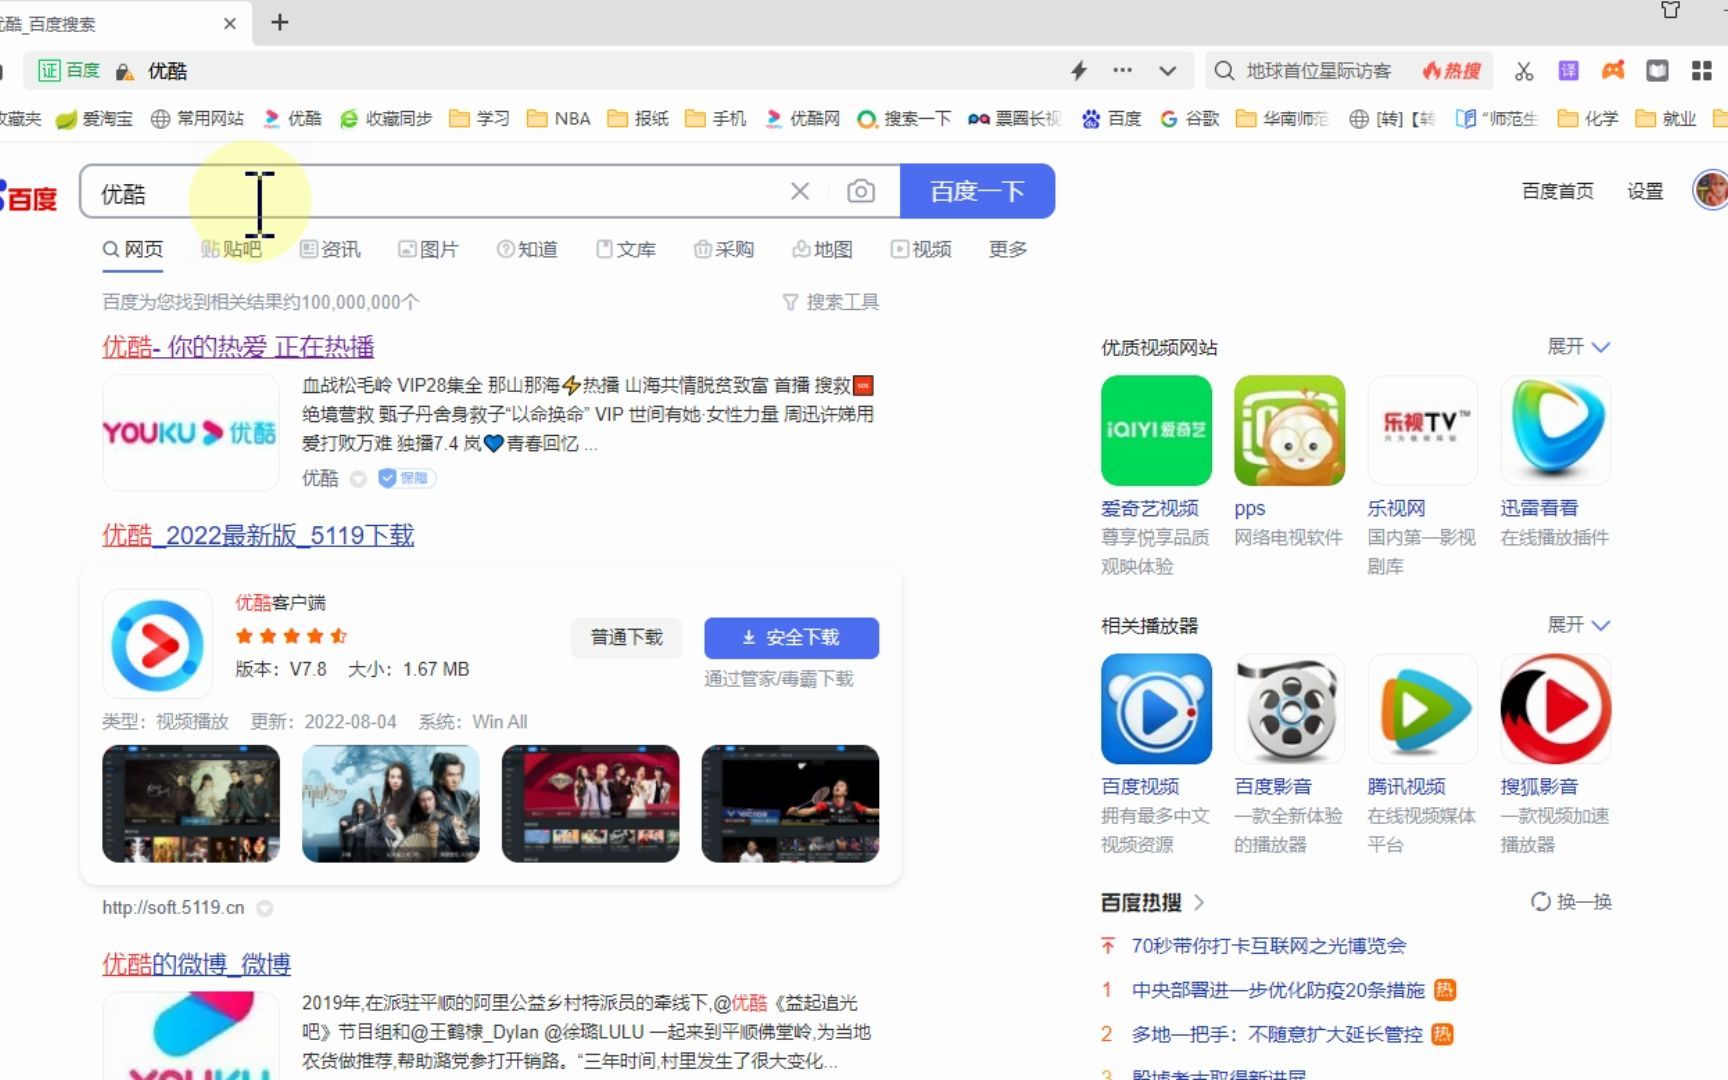1728x1080 pixels.
Task: Click the 迅雷看看 icon
Action: 1556,431
